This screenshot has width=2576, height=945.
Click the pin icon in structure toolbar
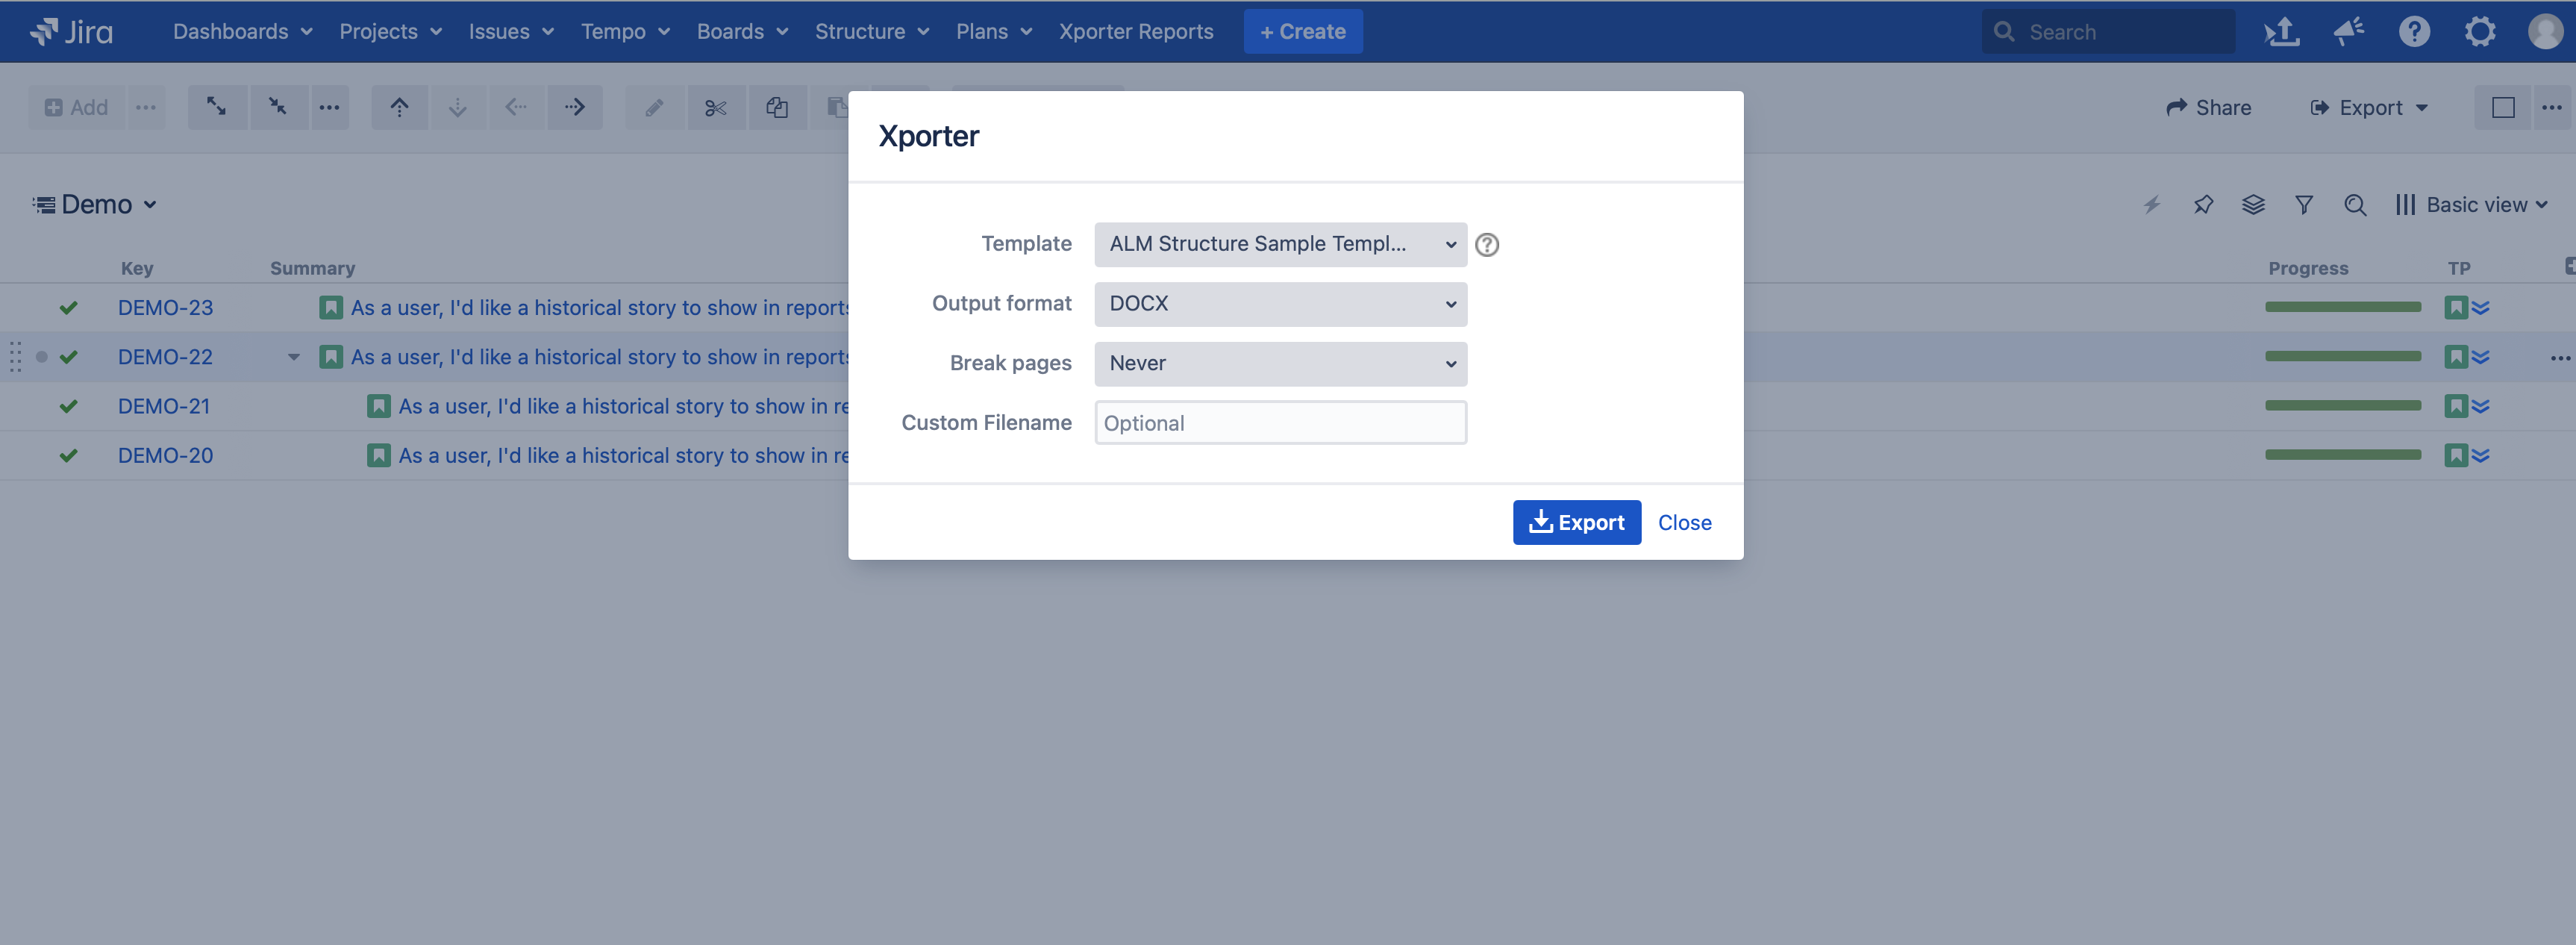coord(2203,205)
